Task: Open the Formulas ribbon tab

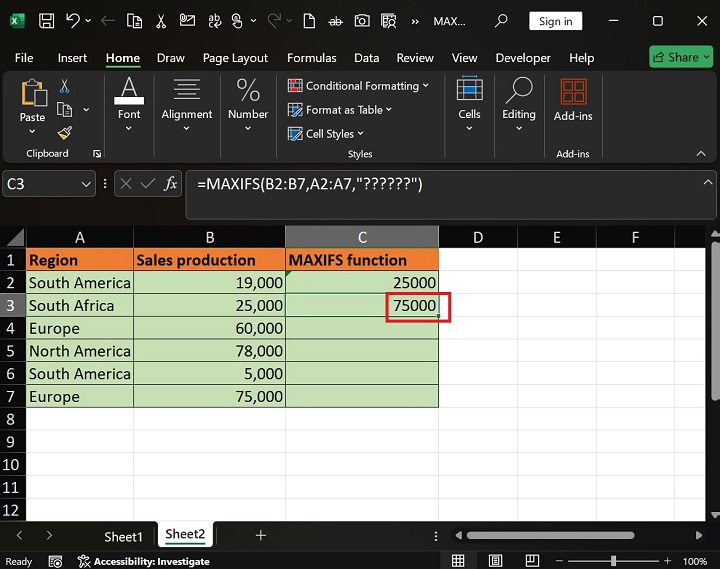Action: coord(310,58)
